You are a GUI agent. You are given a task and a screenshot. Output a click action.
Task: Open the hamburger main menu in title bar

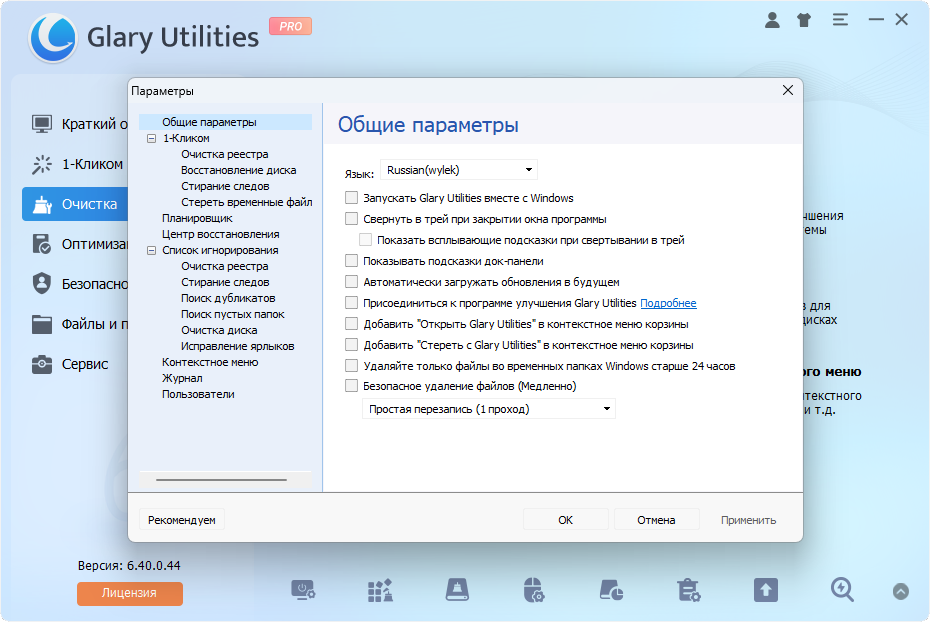pyautogui.click(x=840, y=20)
